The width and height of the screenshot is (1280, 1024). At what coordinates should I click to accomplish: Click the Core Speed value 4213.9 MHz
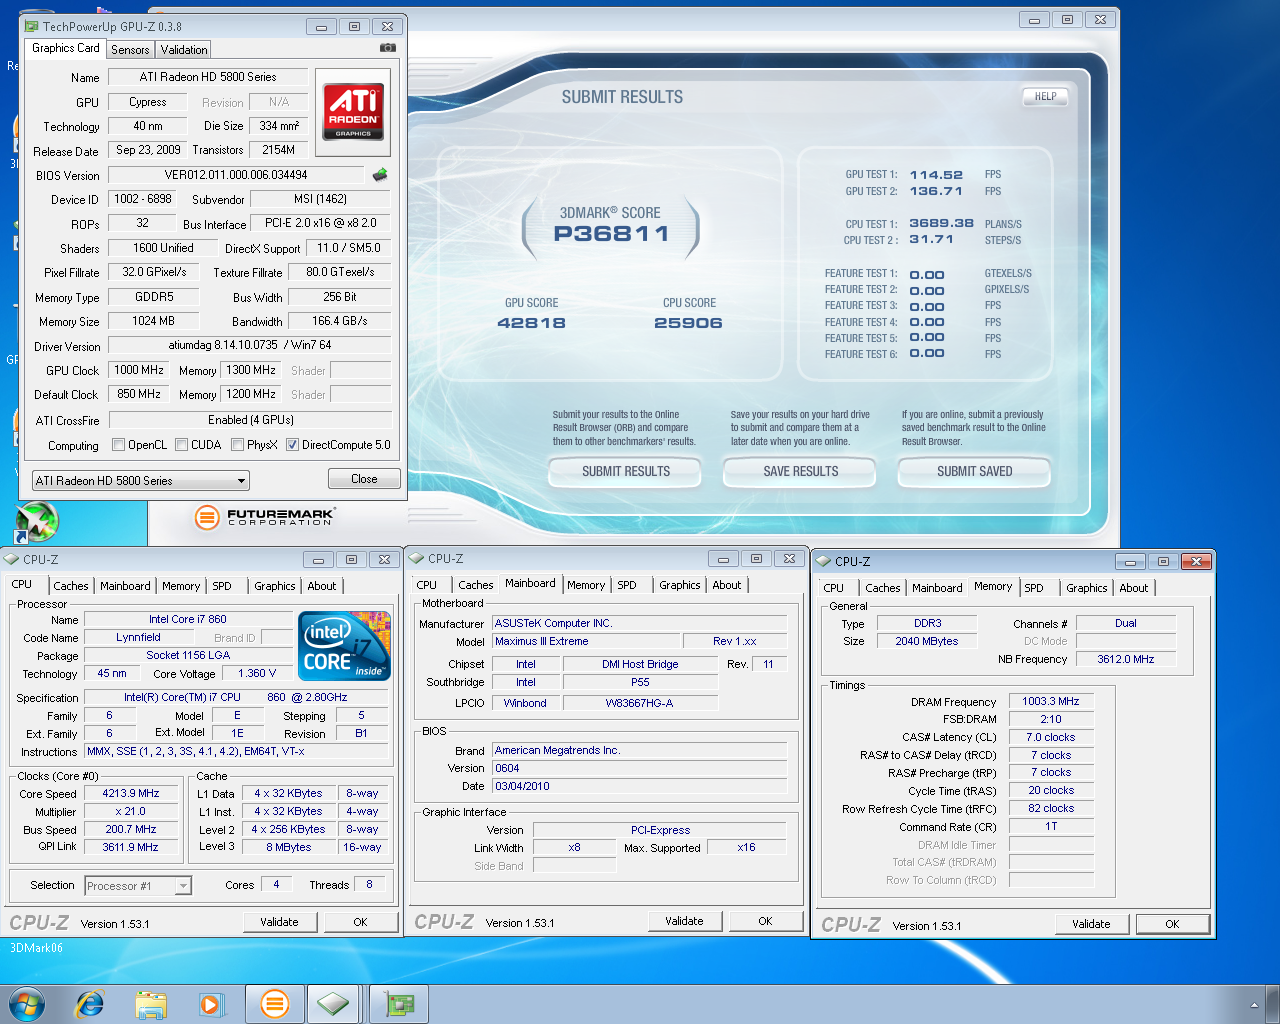coord(131,793)
